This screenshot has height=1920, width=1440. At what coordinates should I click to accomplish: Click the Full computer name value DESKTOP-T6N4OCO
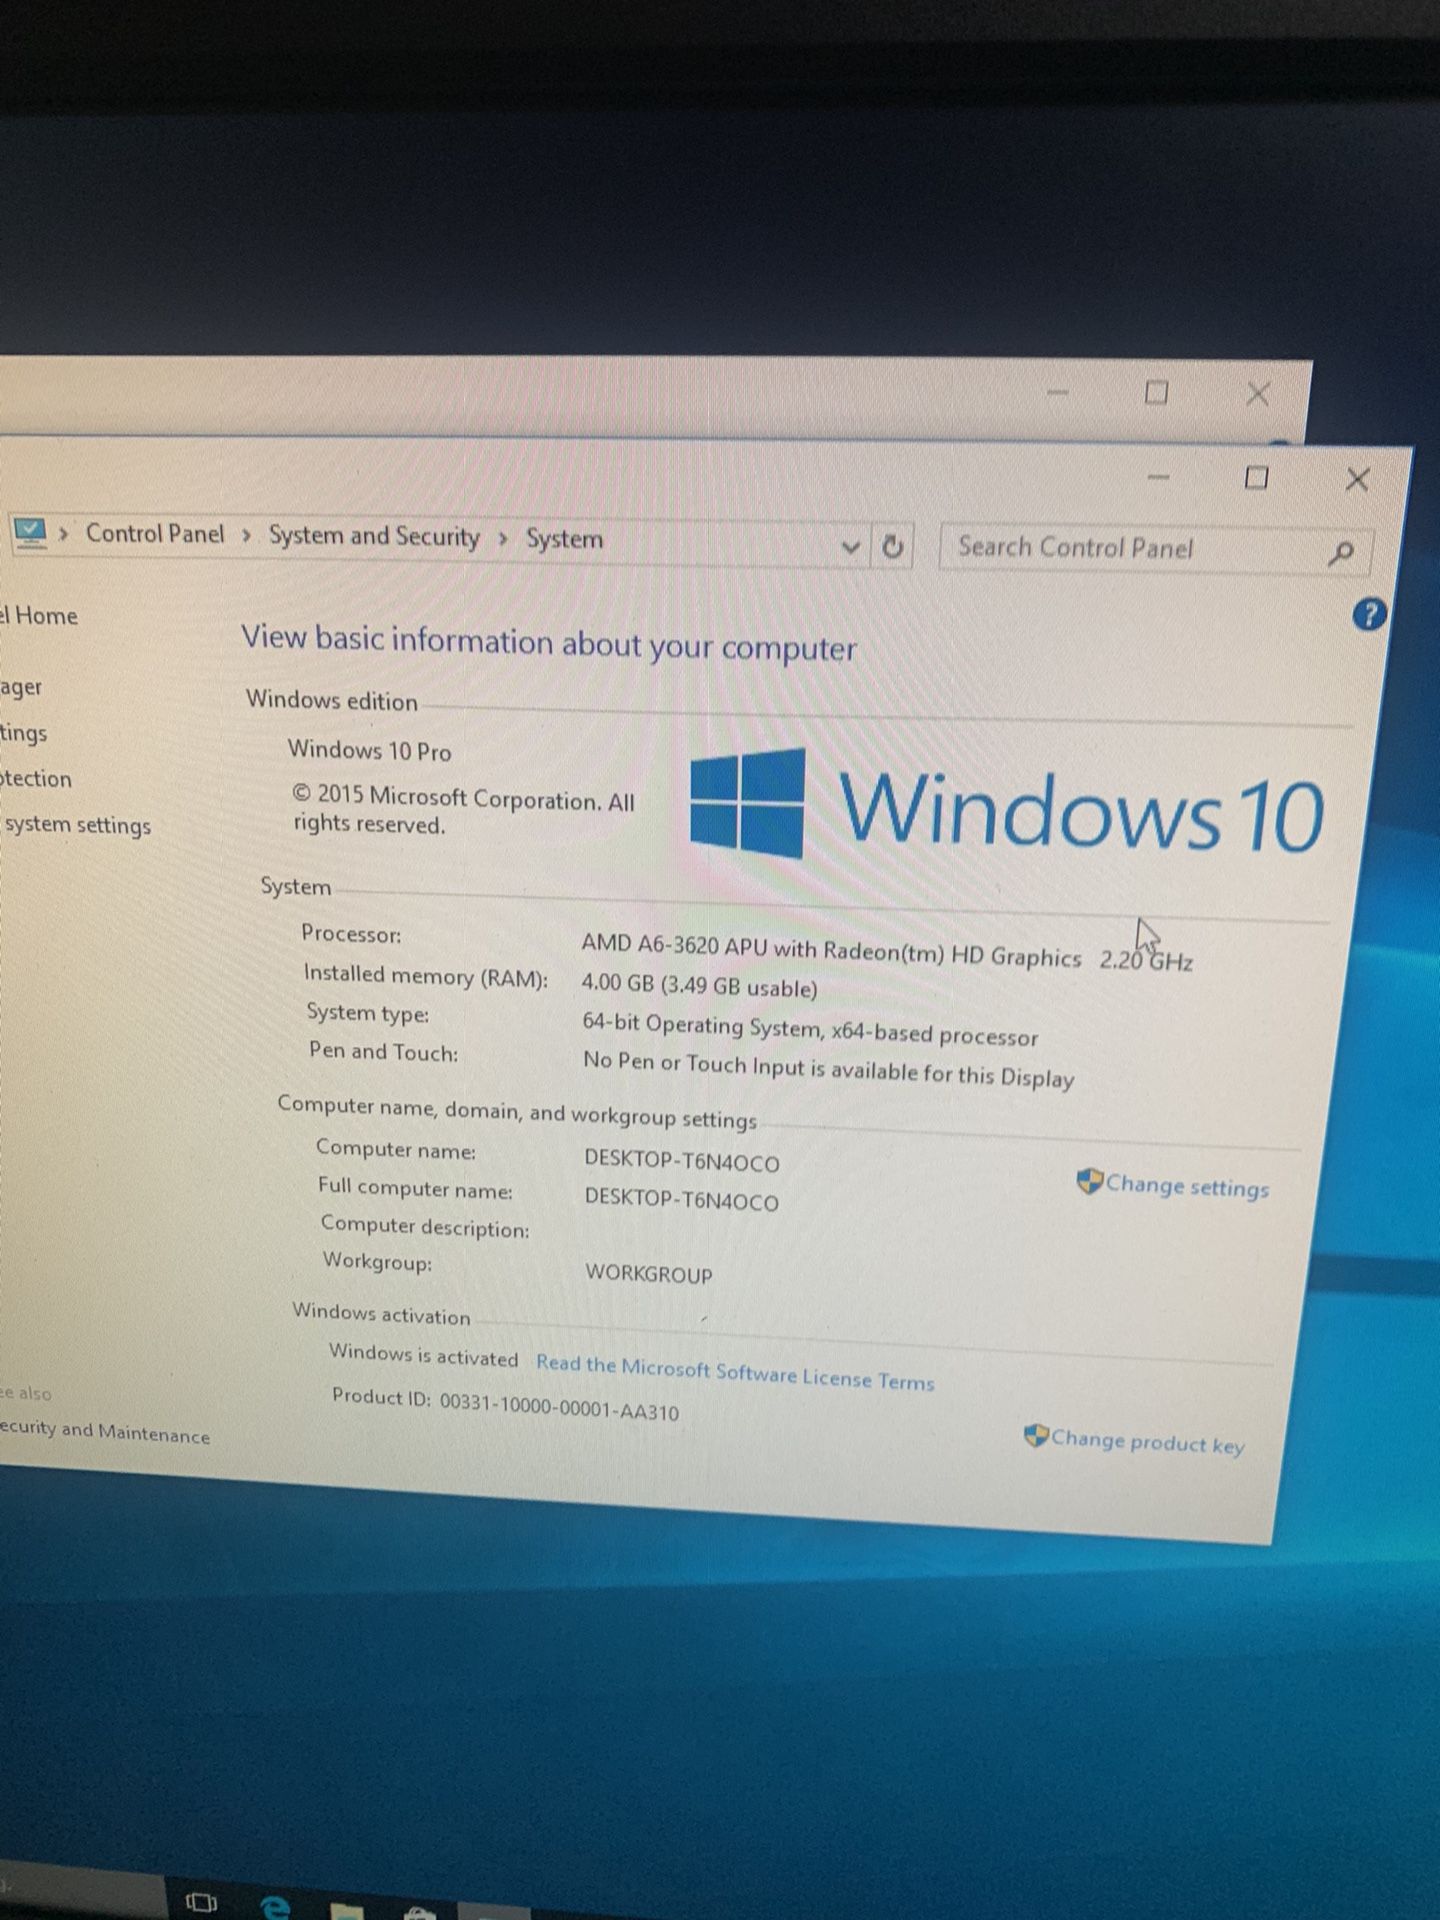[682, 1199]
